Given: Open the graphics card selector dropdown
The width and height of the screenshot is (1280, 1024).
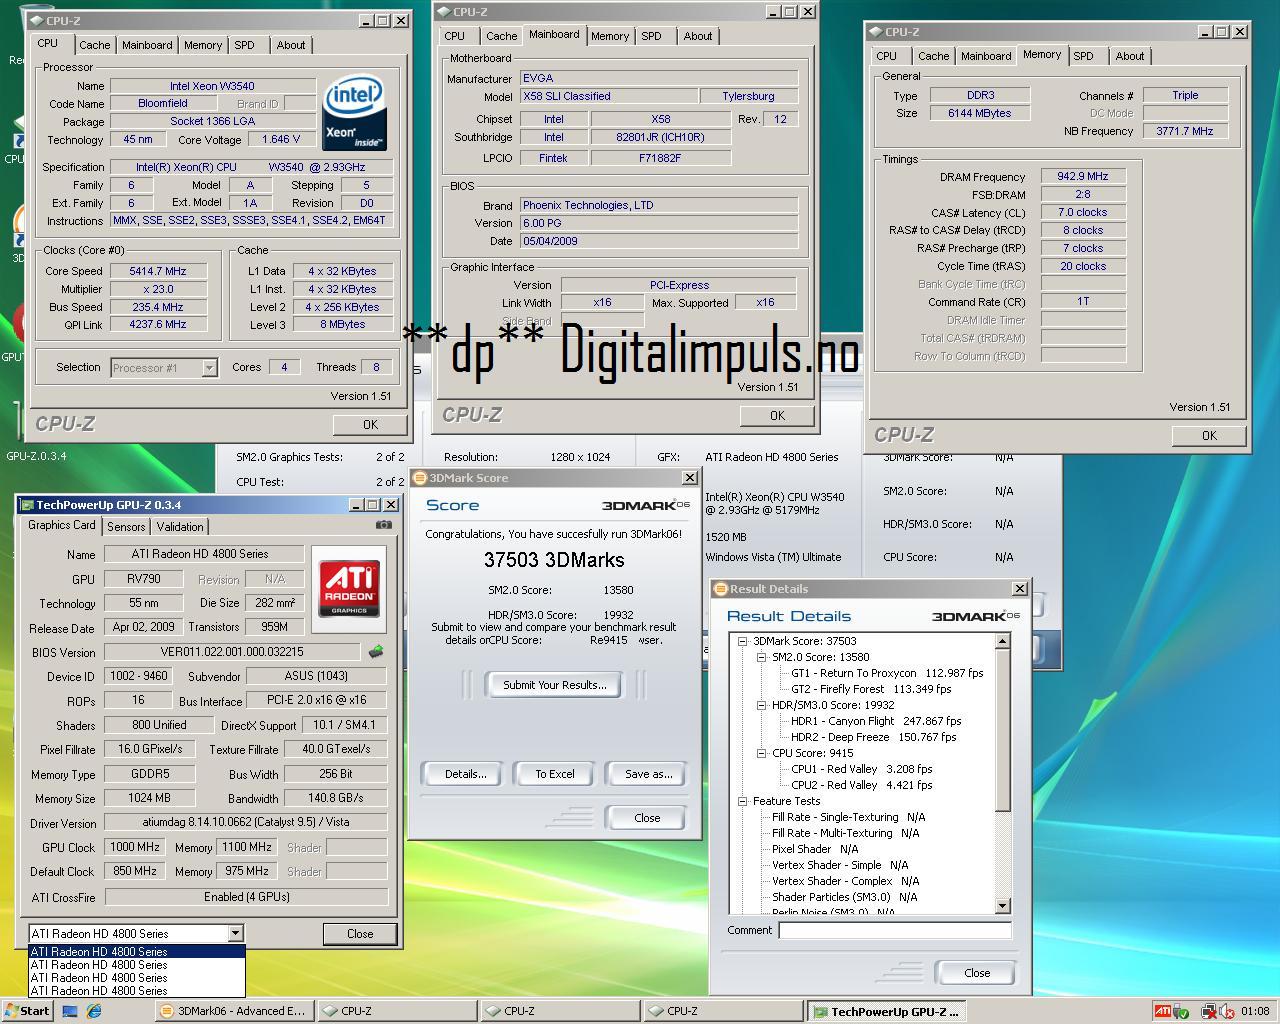Looking at the screenshot, I should [x=235, y=933].
